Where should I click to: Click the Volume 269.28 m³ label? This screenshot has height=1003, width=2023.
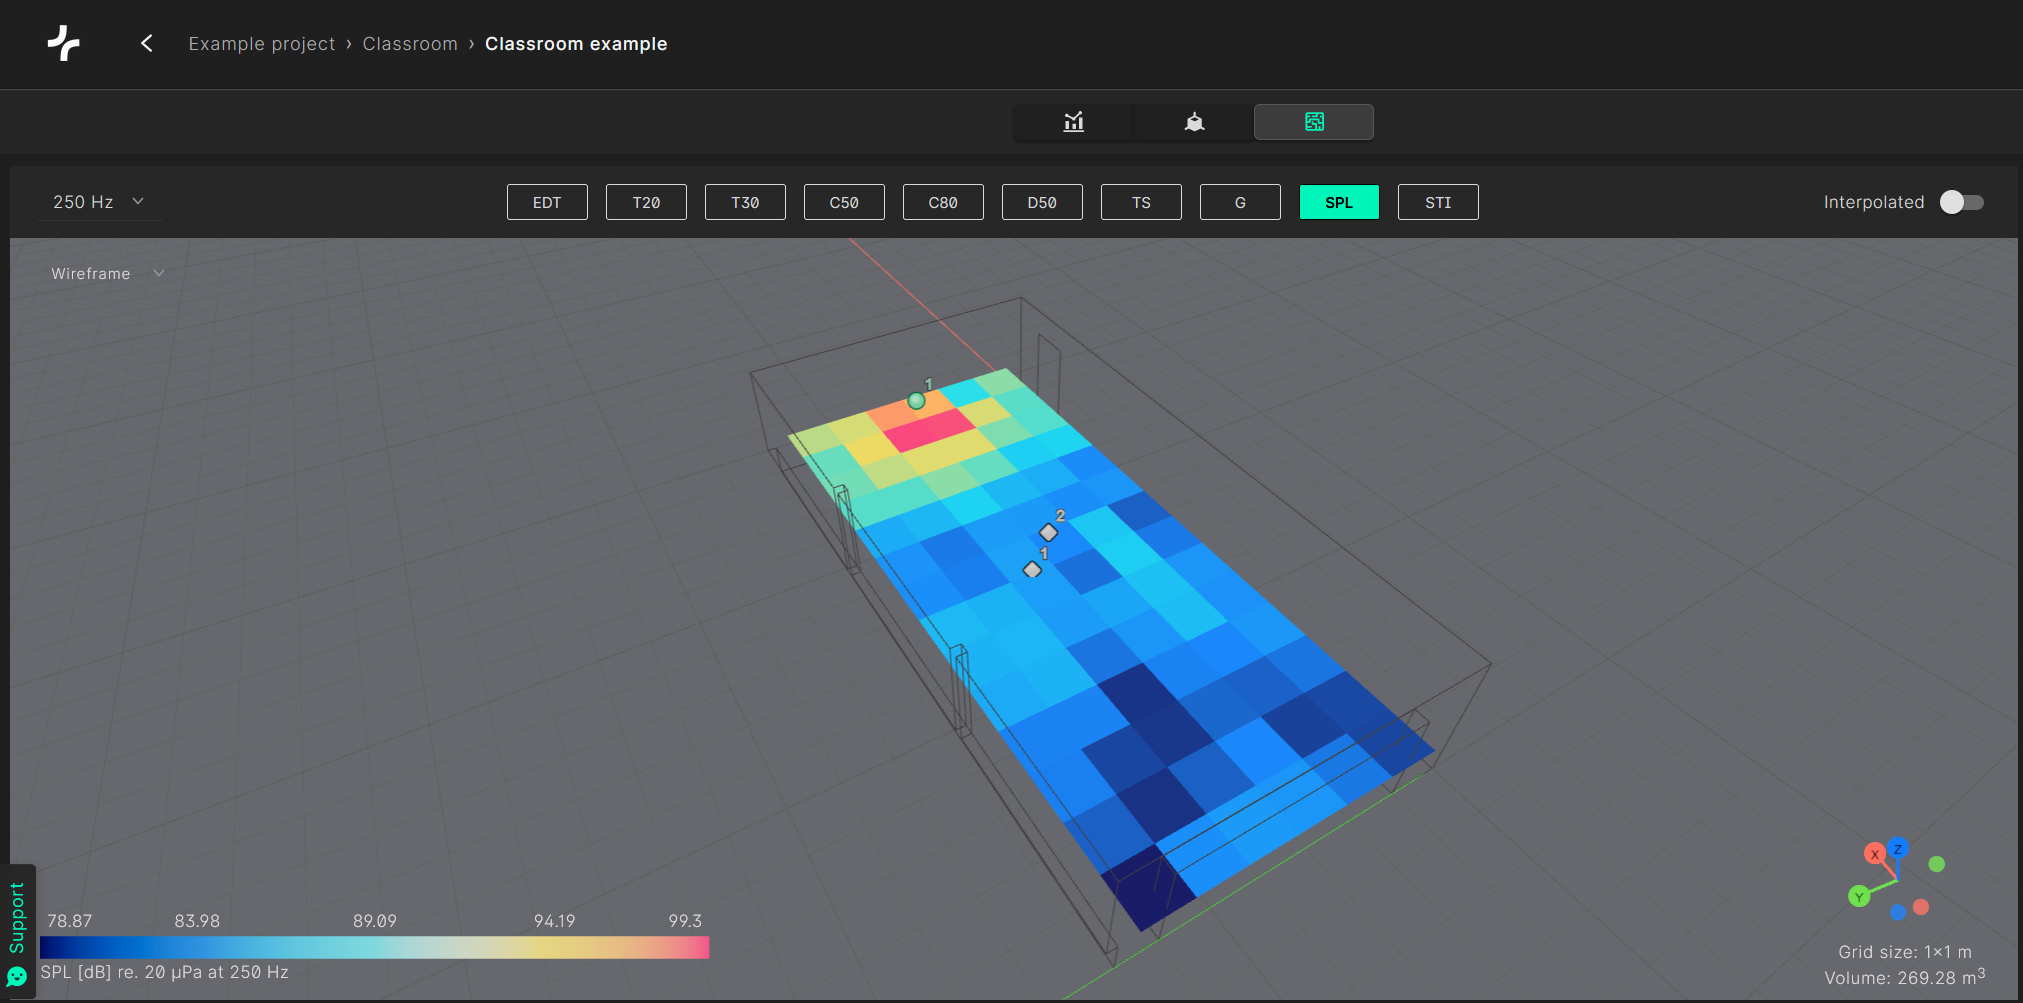(x=1905, y=977)
